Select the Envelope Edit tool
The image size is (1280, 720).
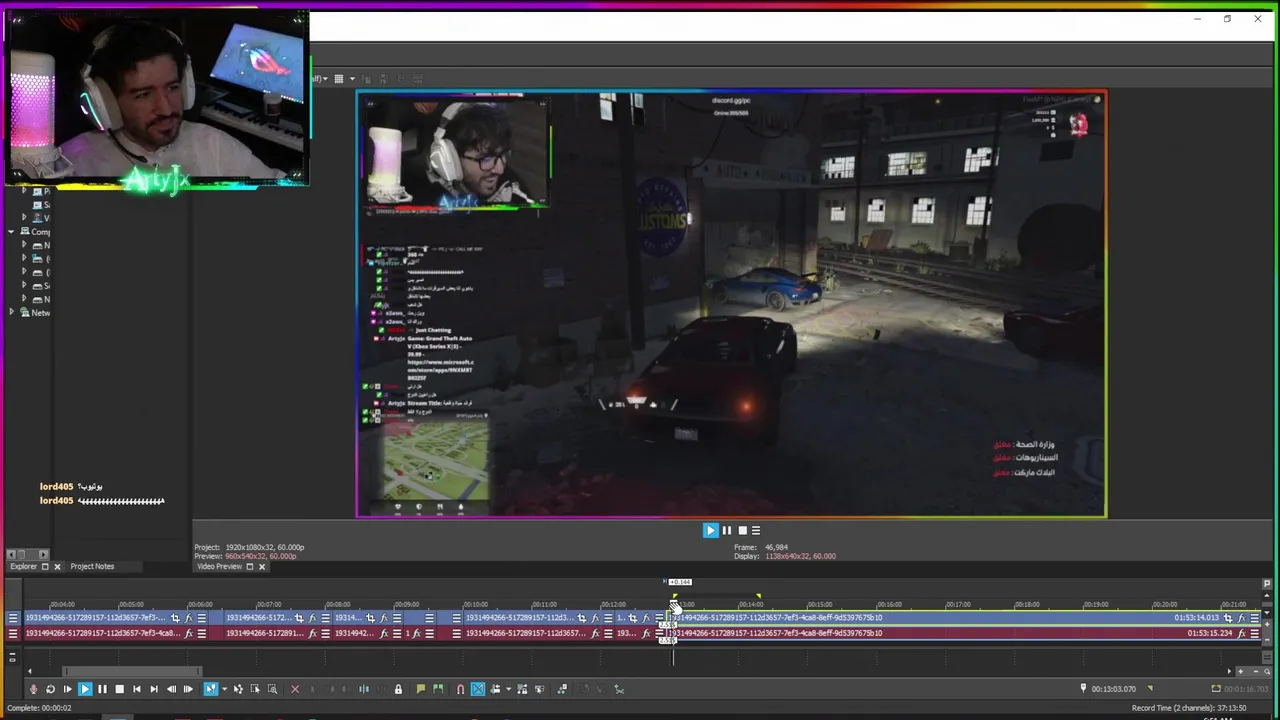point(238,689)
